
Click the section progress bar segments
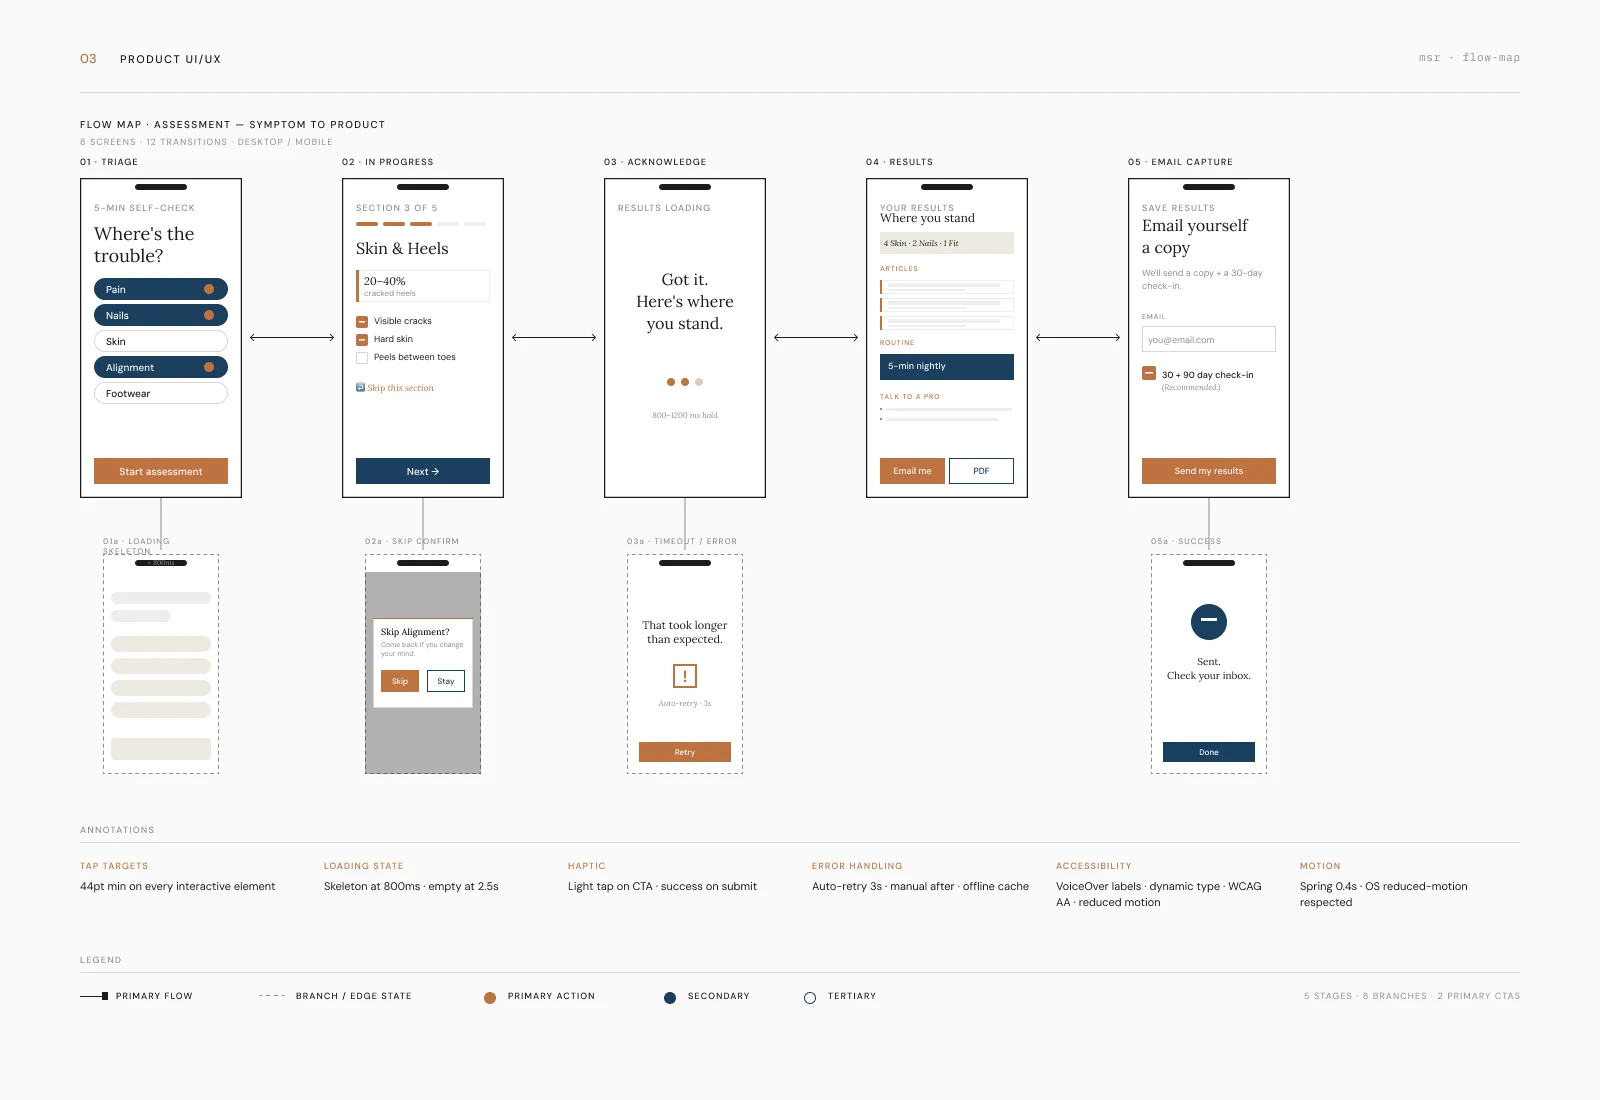point(421,224)
